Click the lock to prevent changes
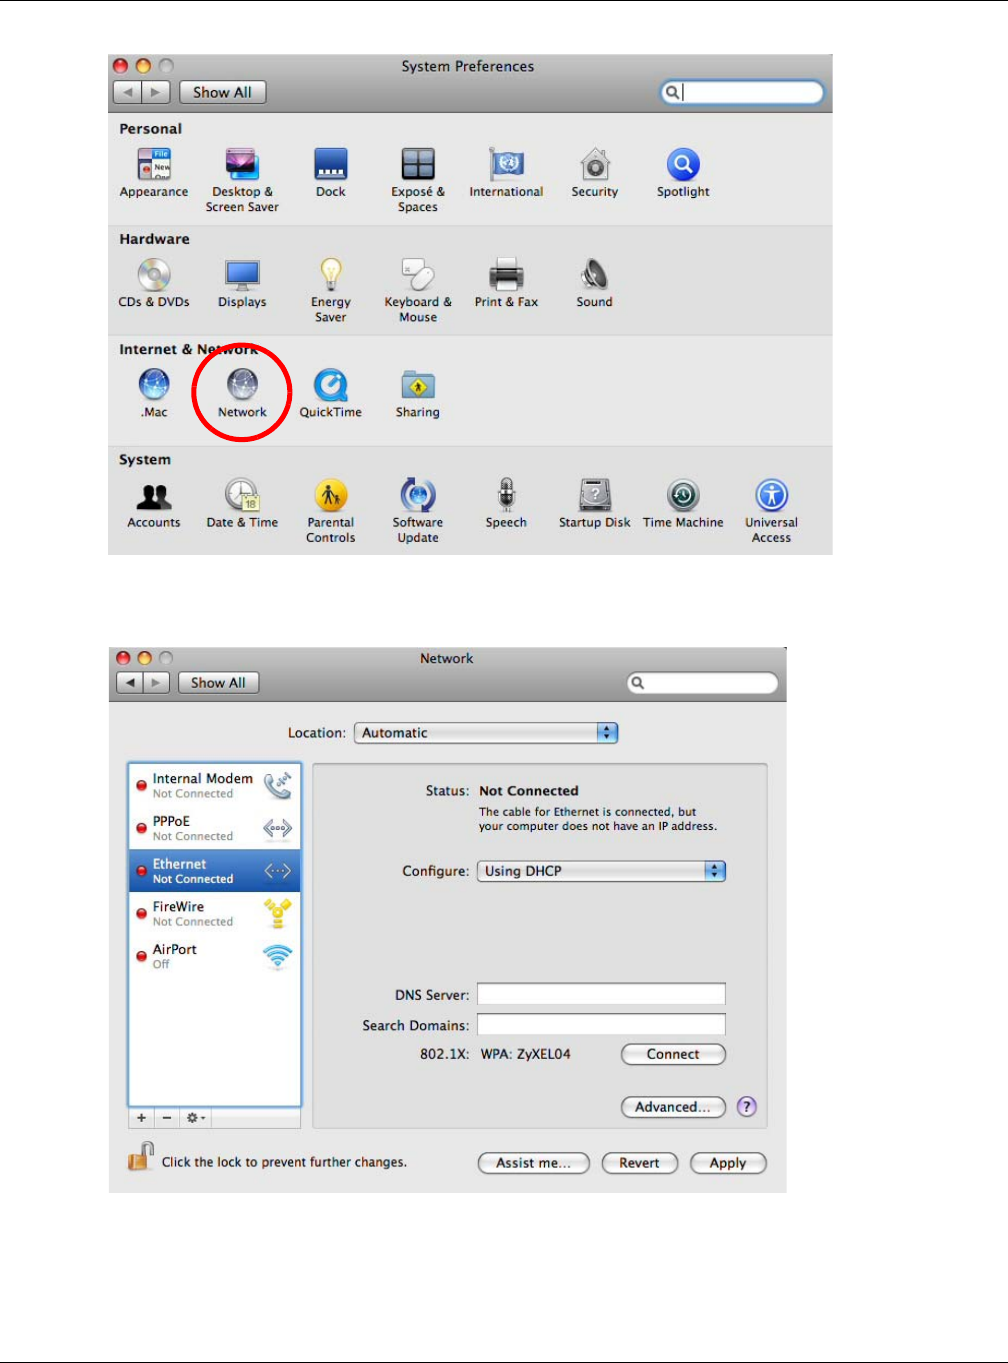 coord(140,1157)
